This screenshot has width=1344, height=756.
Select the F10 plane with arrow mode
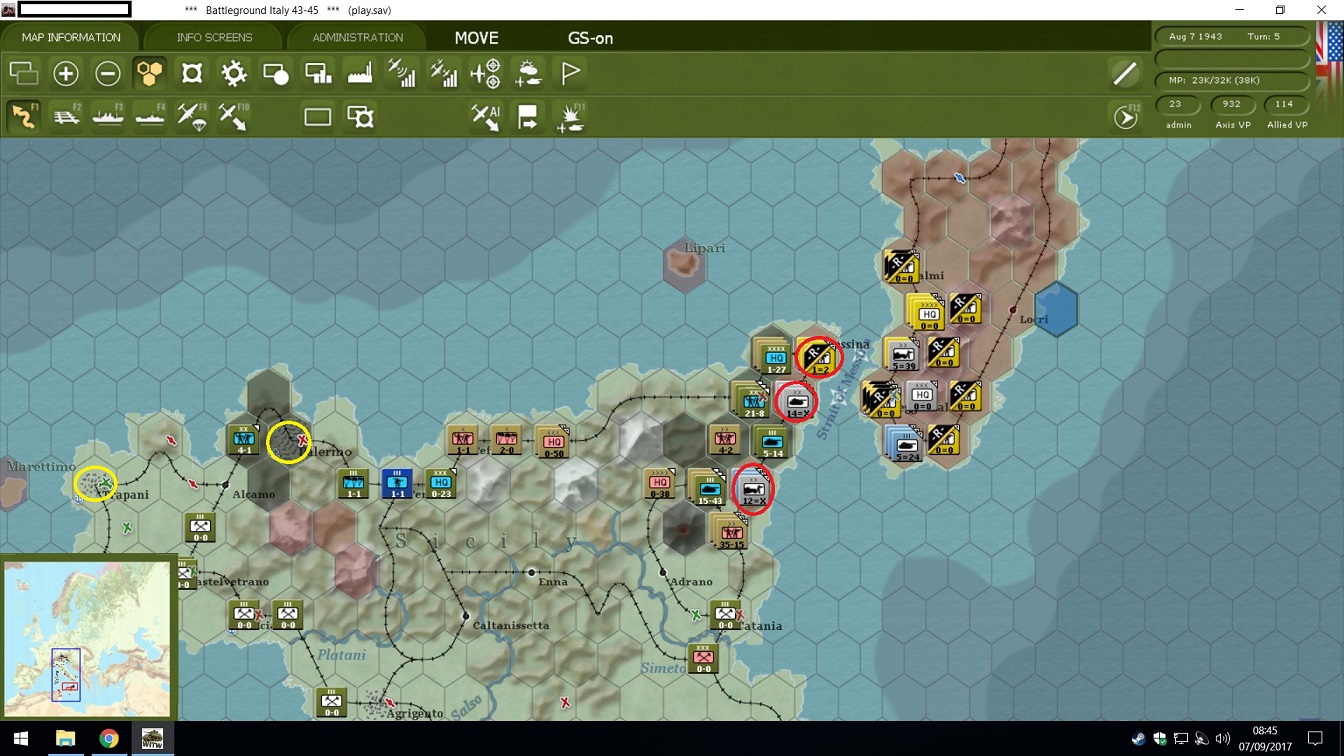pyautogui.click(x=234, y=117)
